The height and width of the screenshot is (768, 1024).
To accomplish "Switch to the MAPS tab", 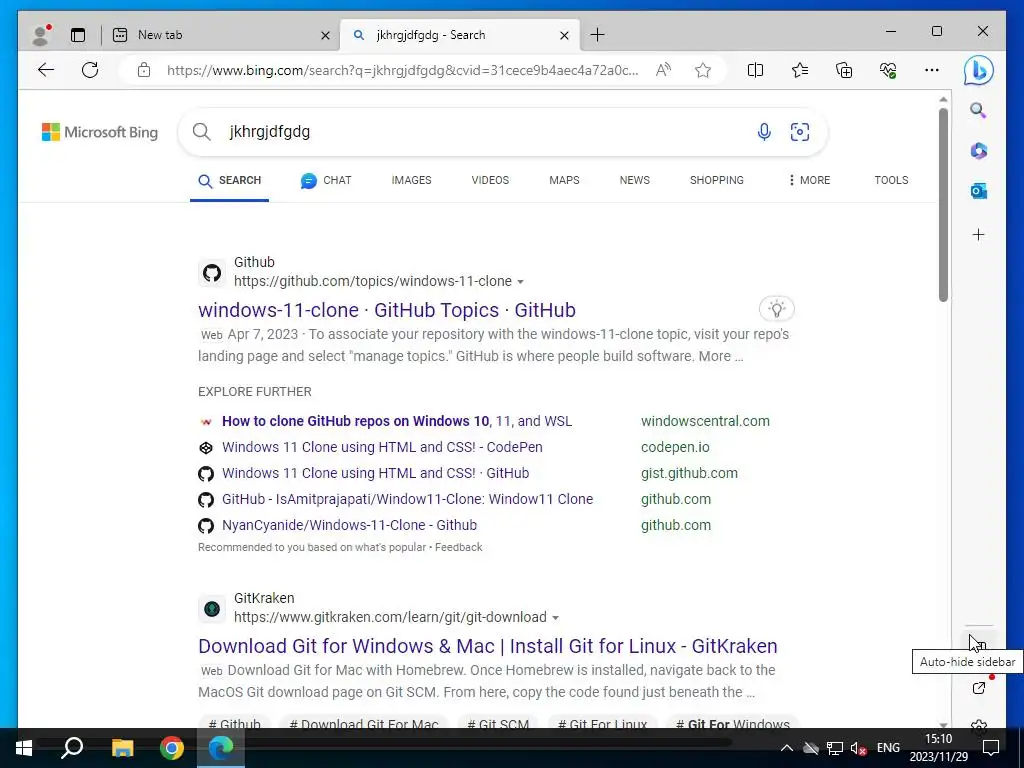I will 564,180.
